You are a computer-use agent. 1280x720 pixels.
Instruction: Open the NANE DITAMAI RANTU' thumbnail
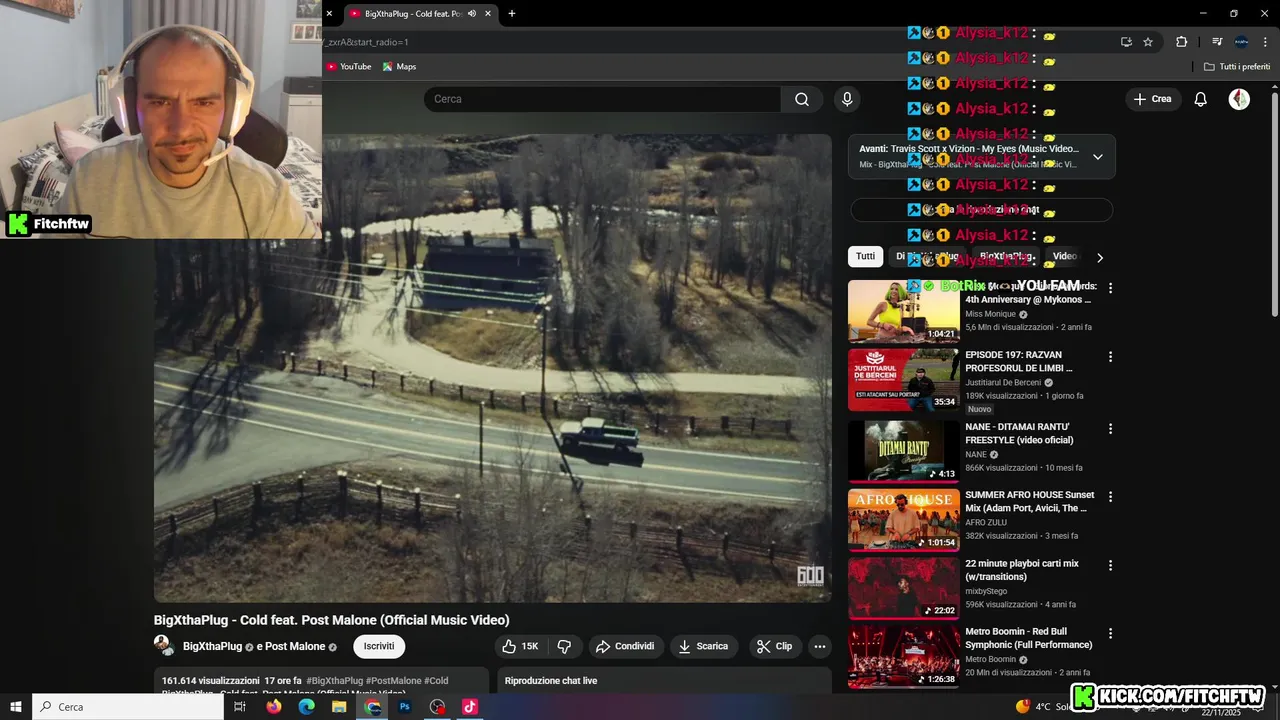904,451
